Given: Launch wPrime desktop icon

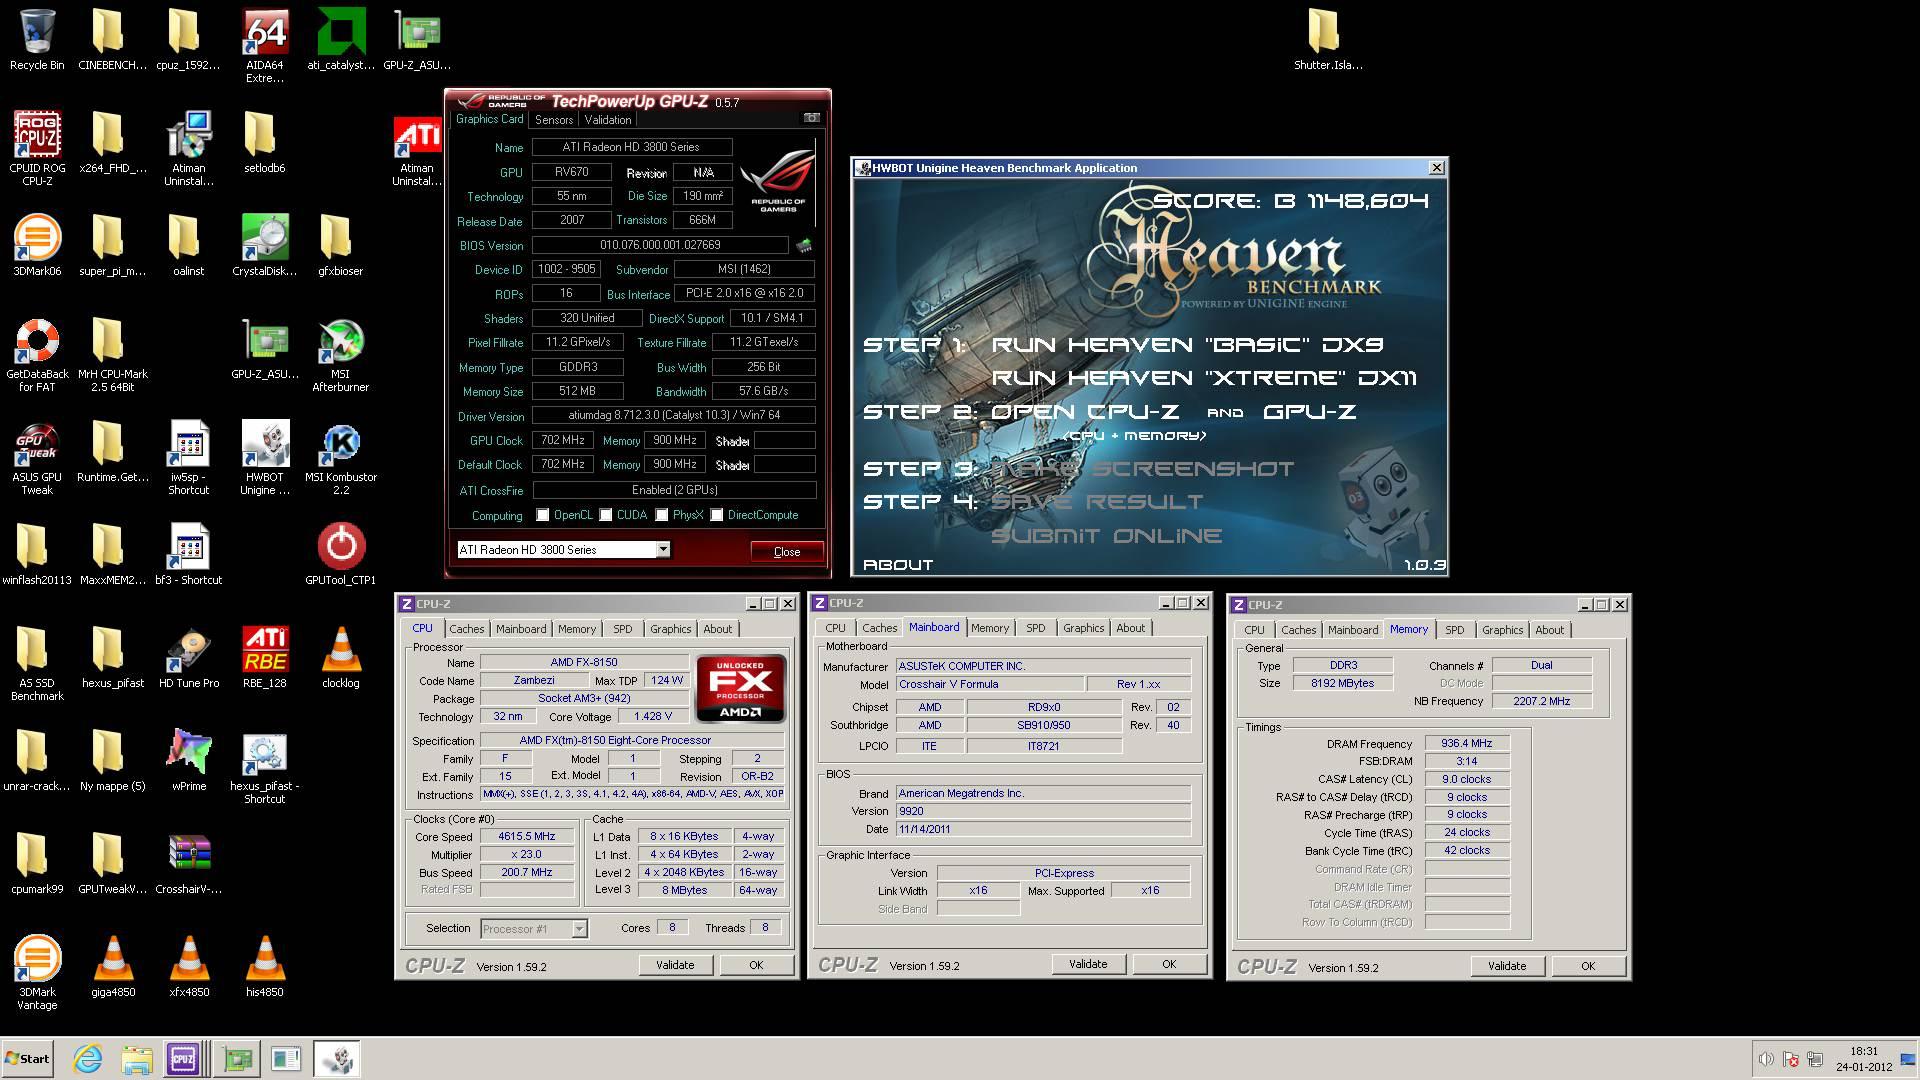Looking at the screenshot, I should [x=189, y=760].
